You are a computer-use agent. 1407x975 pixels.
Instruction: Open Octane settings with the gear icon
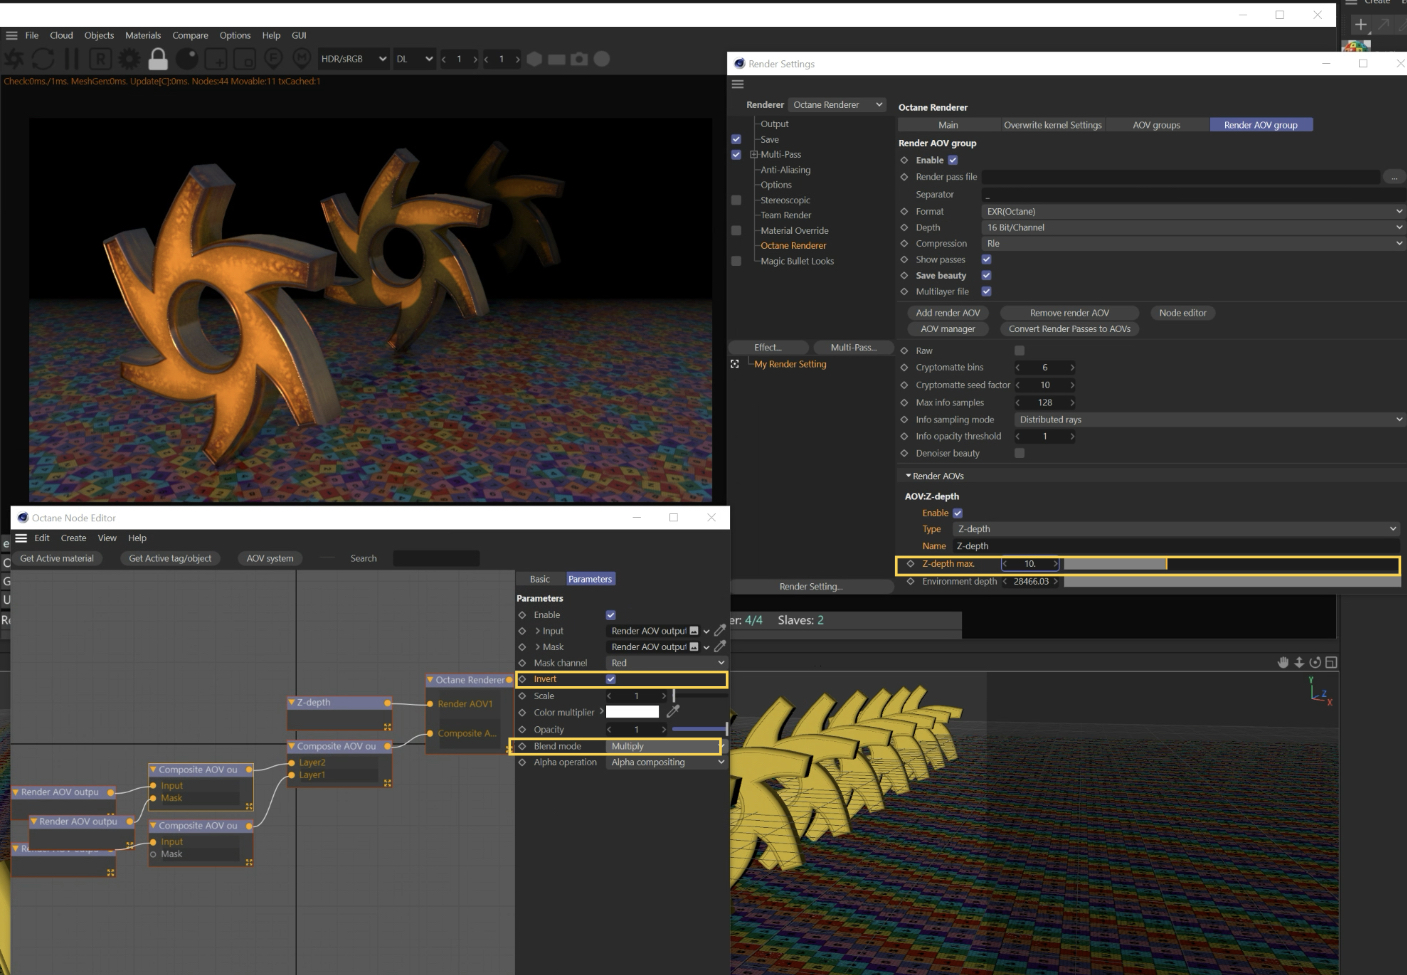pyautogui.click(x=129, y=59)
